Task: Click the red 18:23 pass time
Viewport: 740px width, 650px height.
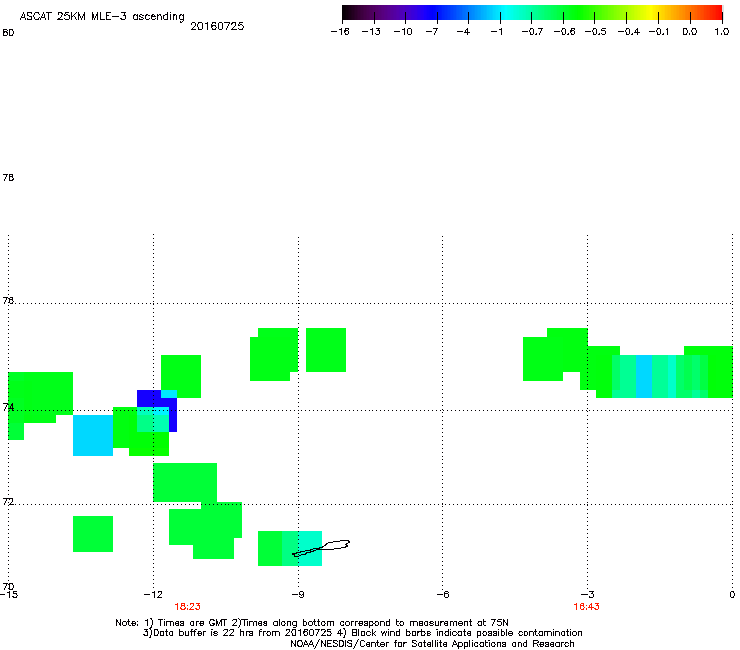Action: pyautogui.click(x=187, y=607)
